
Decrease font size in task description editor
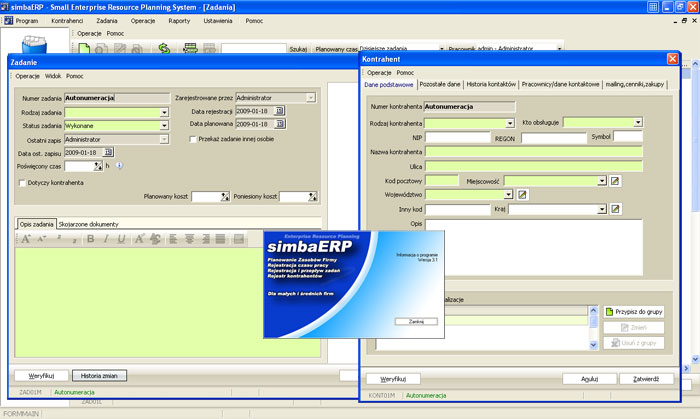(42, 239)
